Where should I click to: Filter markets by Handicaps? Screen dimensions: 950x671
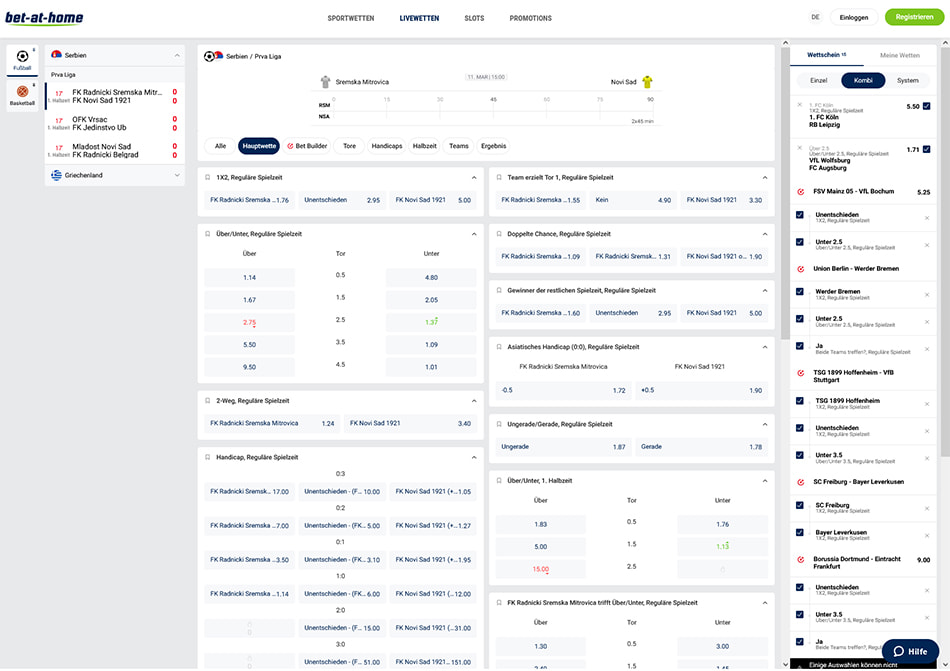[387, 146]
